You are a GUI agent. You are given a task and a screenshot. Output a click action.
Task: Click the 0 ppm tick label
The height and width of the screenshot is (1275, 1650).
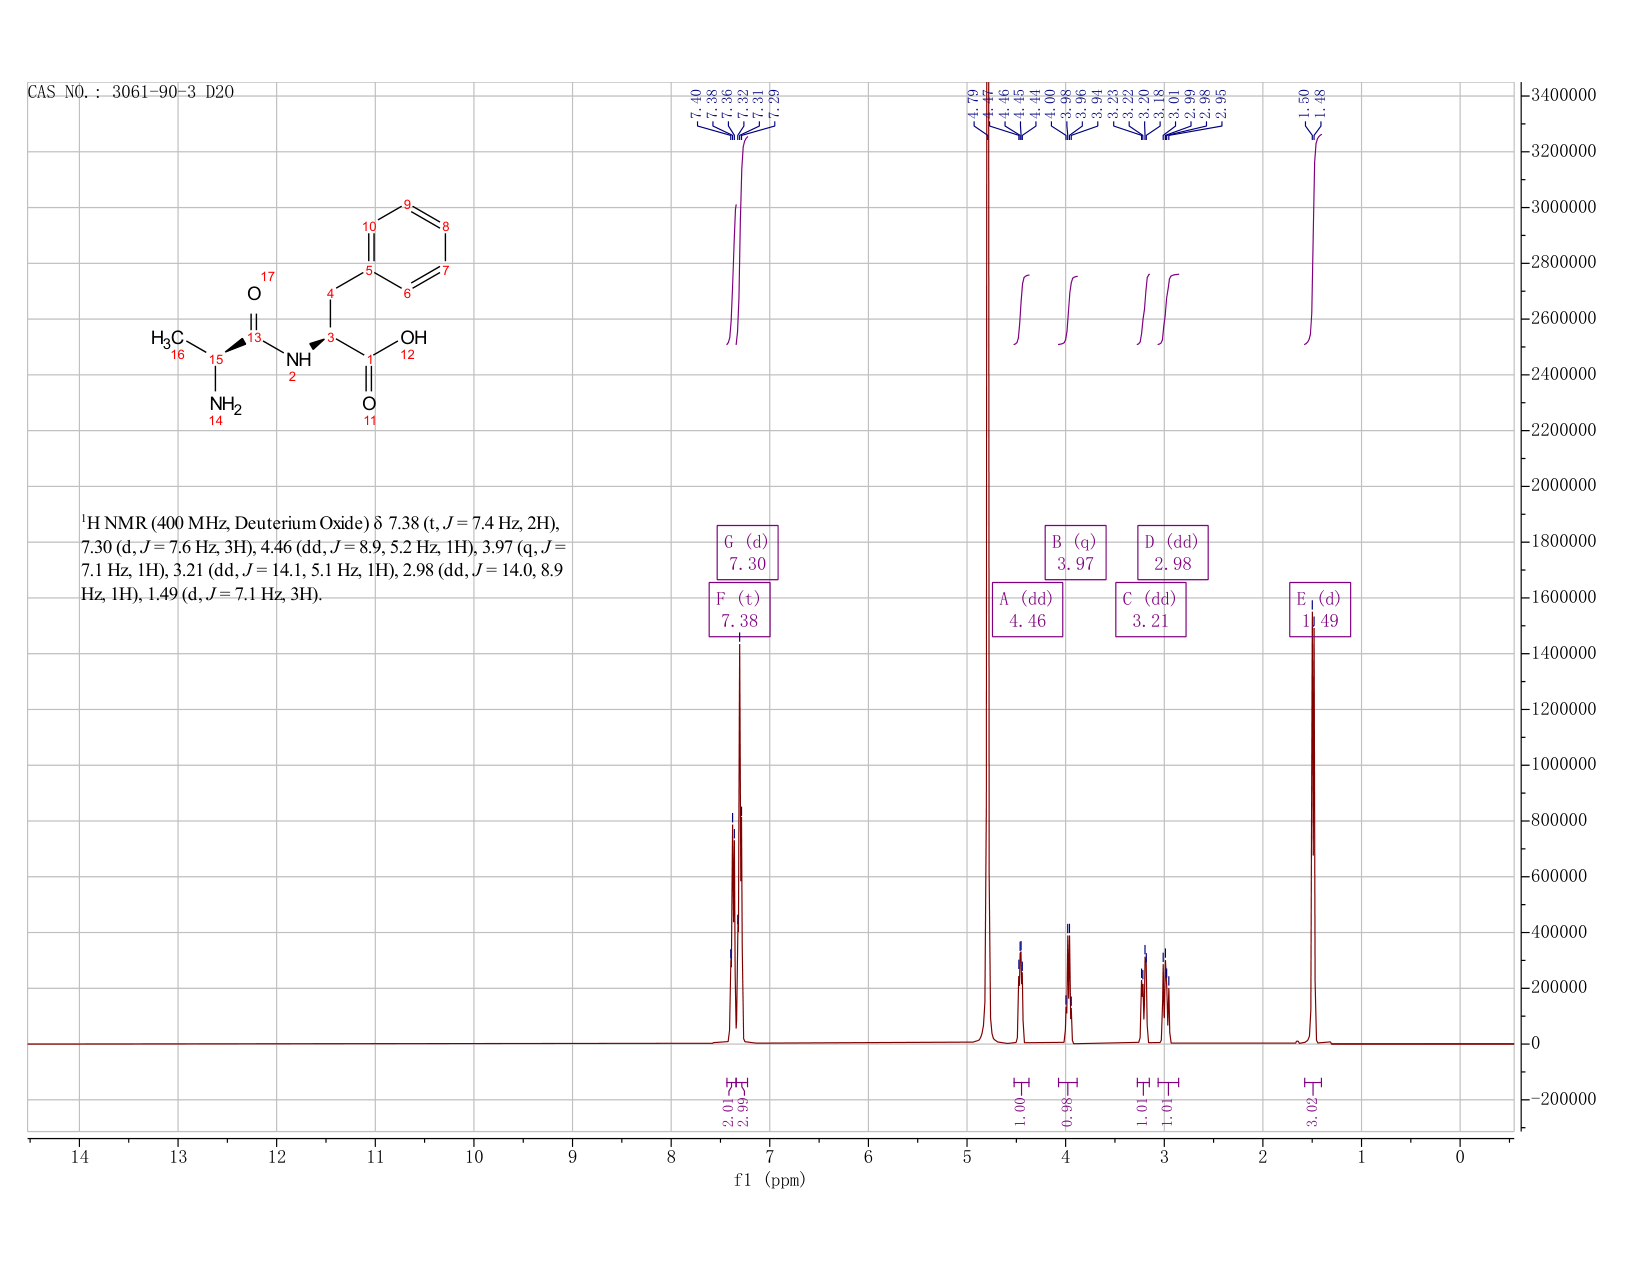pyautogui.click(x=1460, y=1157)
